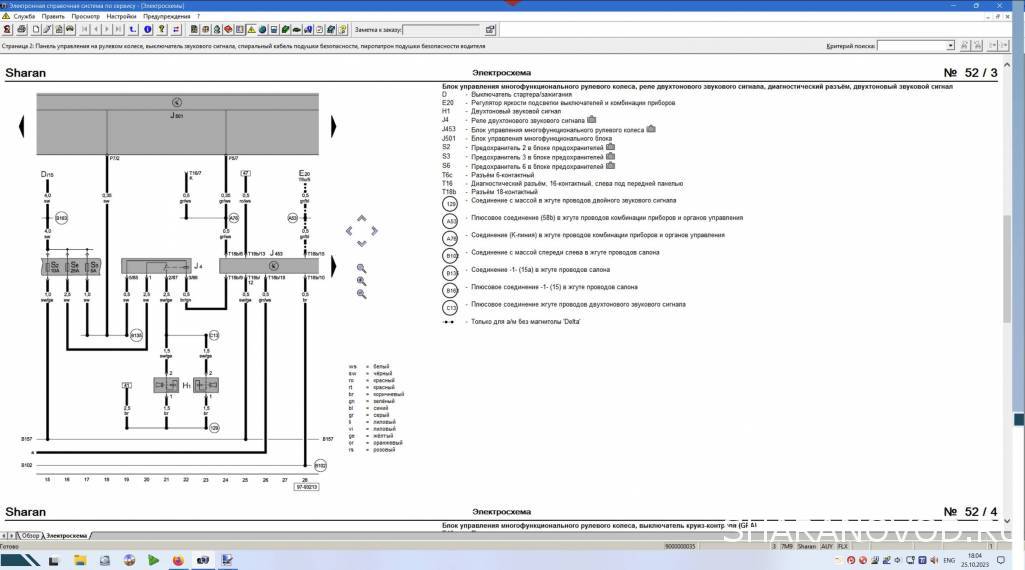Click black right arrow beside J501 block
The image size is (1025, 570).
coord(333,126)
